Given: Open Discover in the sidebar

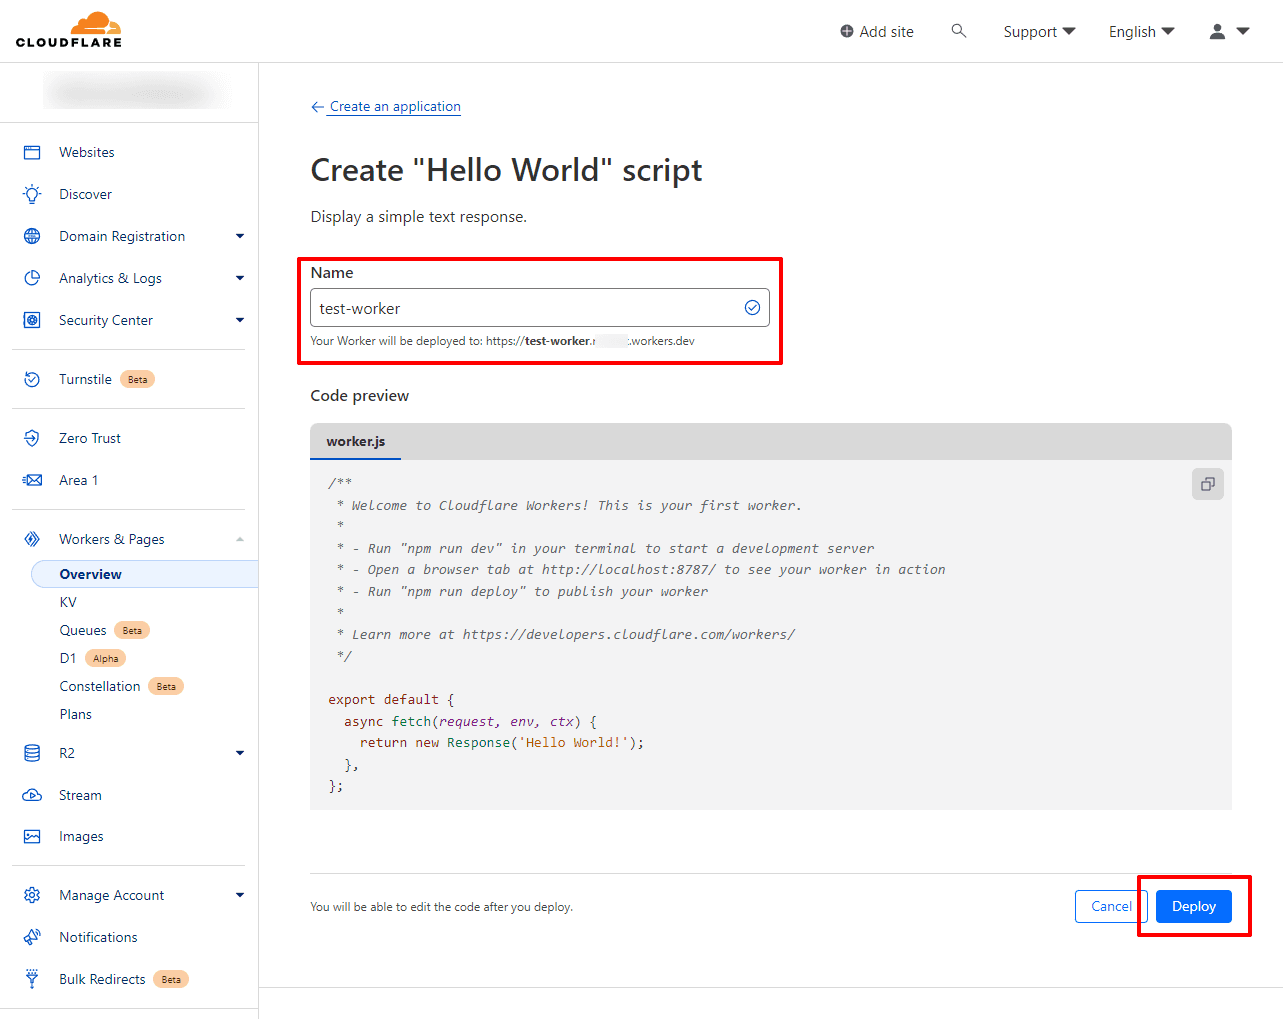Looking at the screenshot, I should point(86,194).
